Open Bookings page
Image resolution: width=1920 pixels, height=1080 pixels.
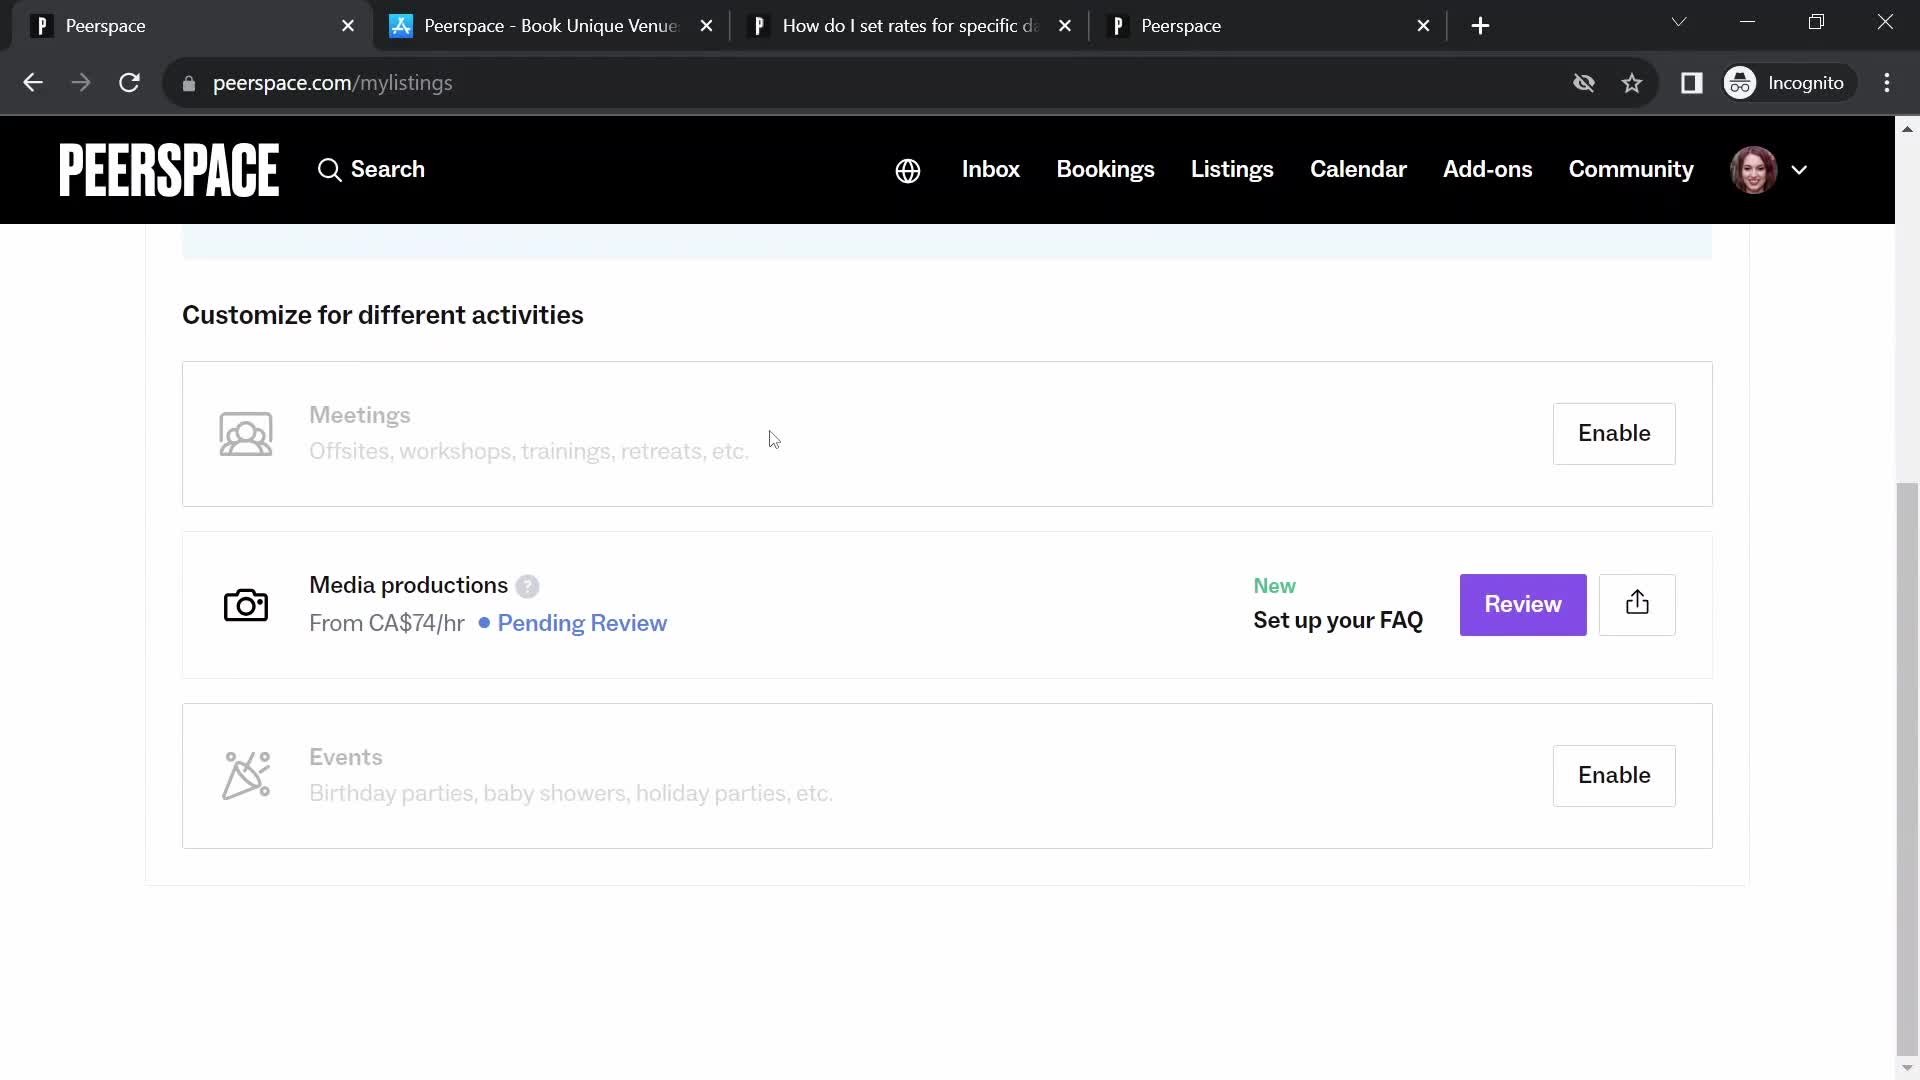point(1105,170)
